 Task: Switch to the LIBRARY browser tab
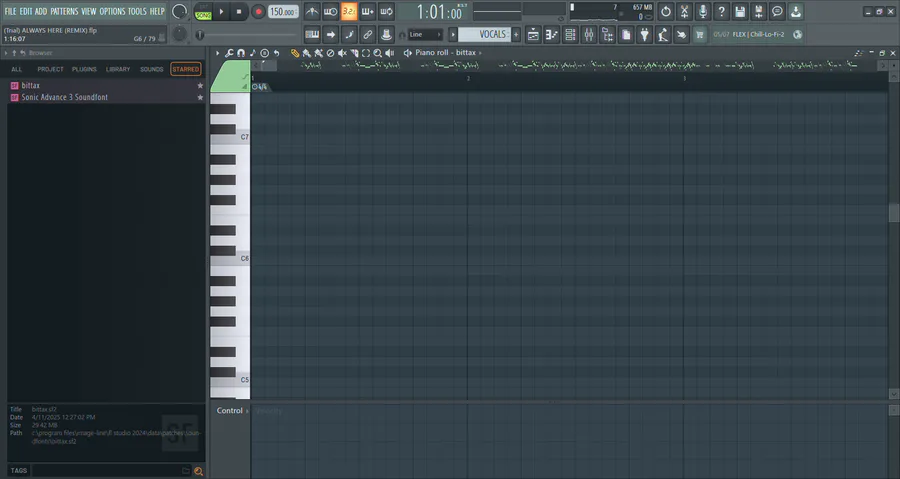click(x=118, y=69)
